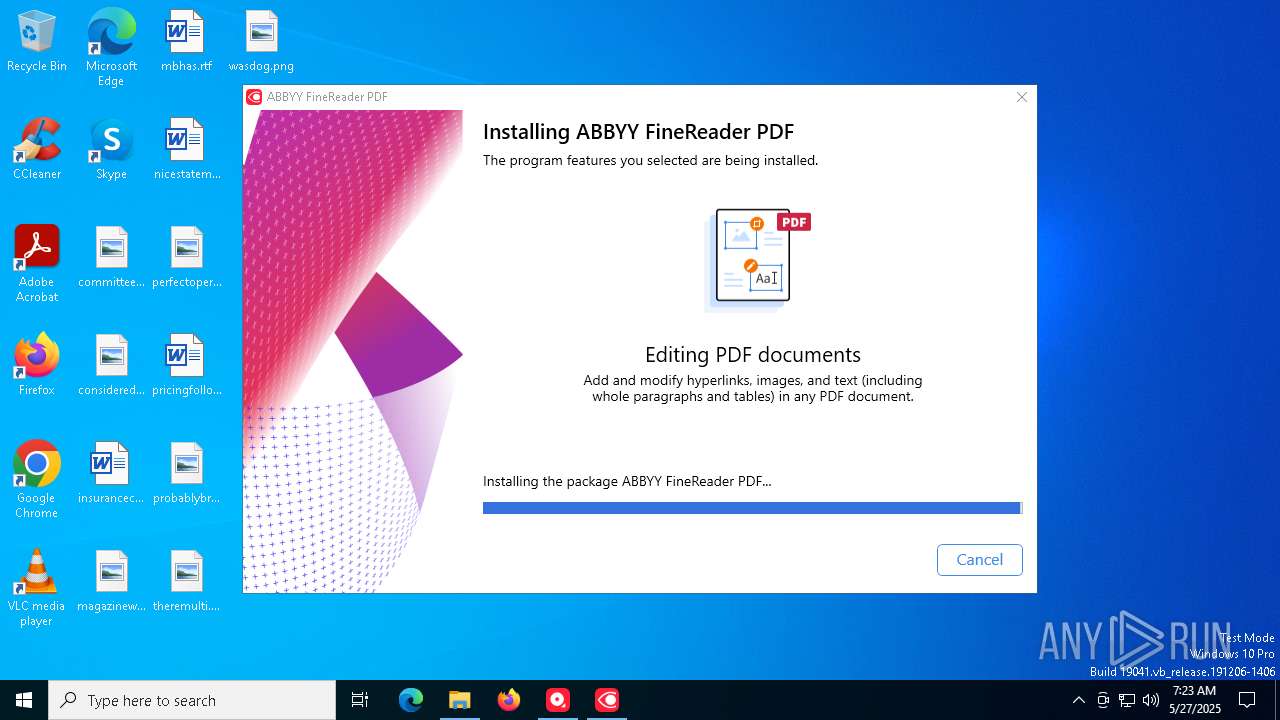Image resolution: width=1280 pixels, height=720 pixels.
Task: Close the ABBYY FineReader PDF installer window
Action: [1021, 97]
